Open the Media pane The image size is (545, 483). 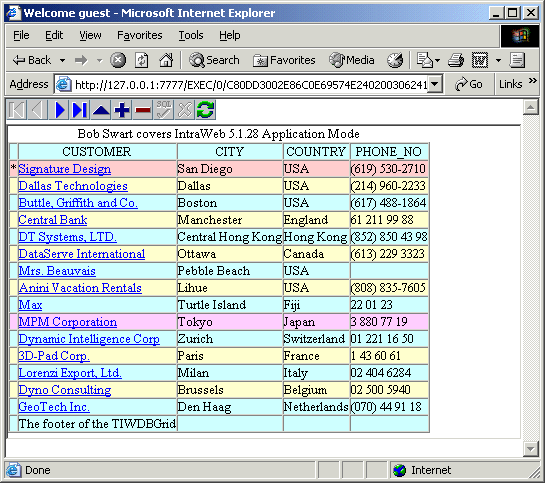352,60
